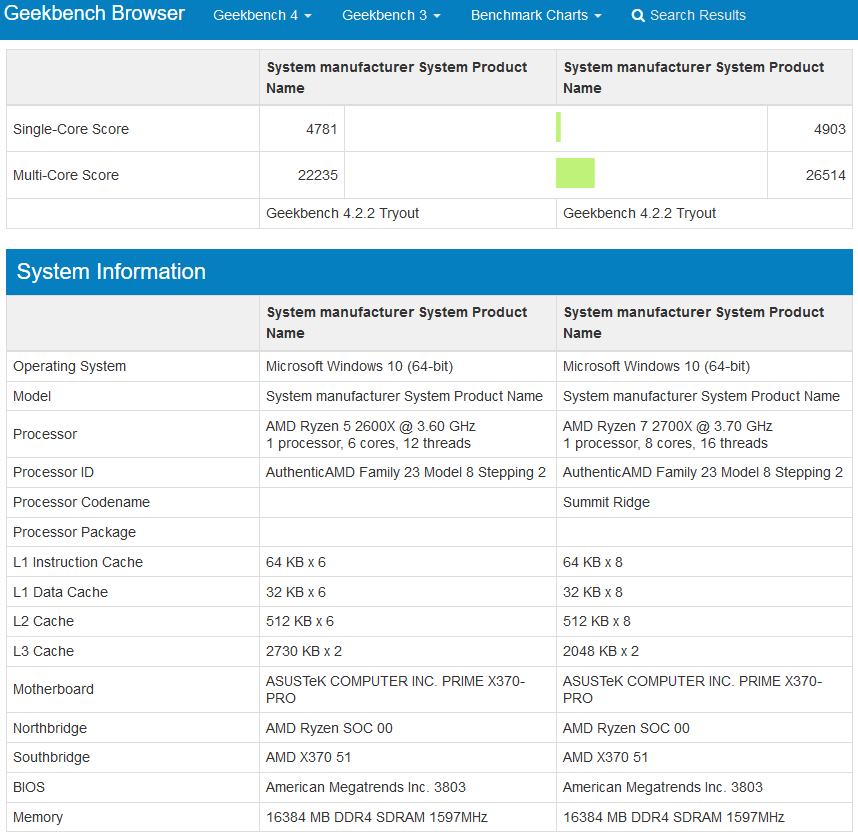Click the Motherboard row label
This screenshot has height=837, width=858.
53,689
